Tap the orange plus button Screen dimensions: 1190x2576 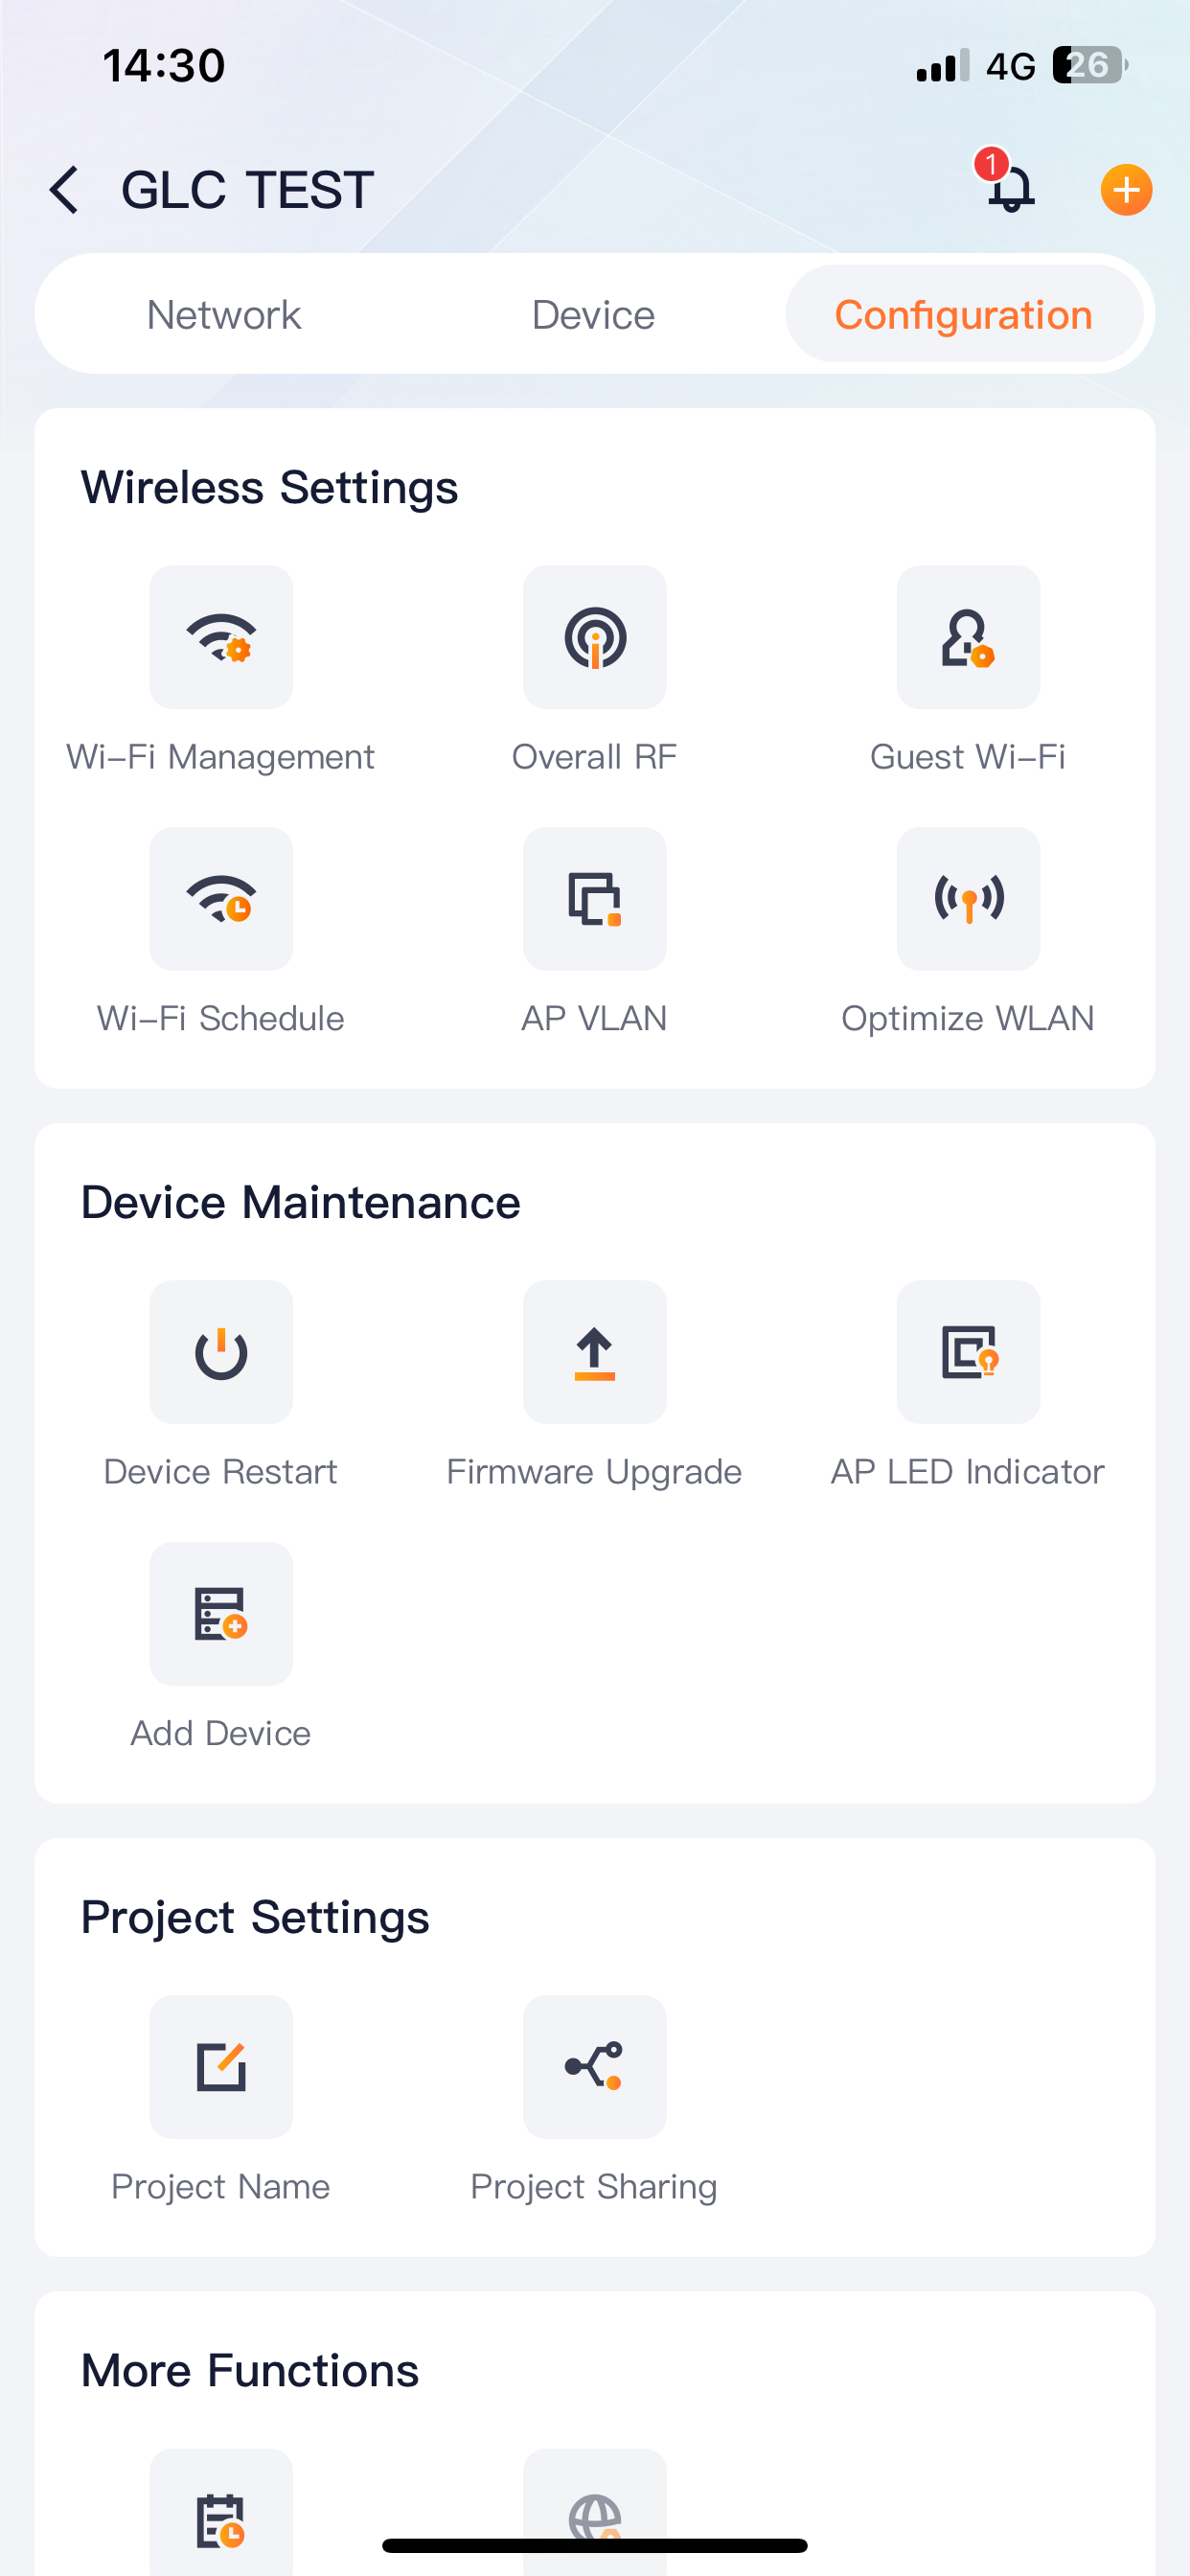pos(1126,190)
